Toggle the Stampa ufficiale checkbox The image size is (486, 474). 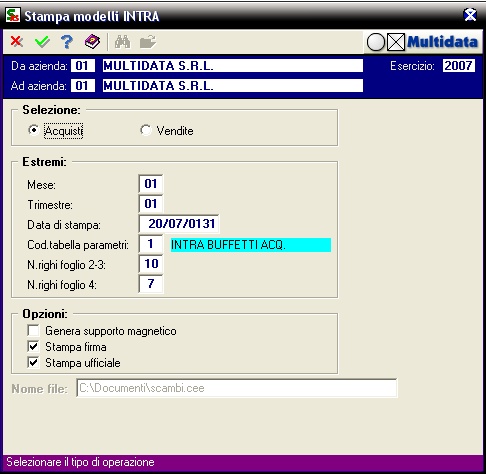[x=33, y=362]
